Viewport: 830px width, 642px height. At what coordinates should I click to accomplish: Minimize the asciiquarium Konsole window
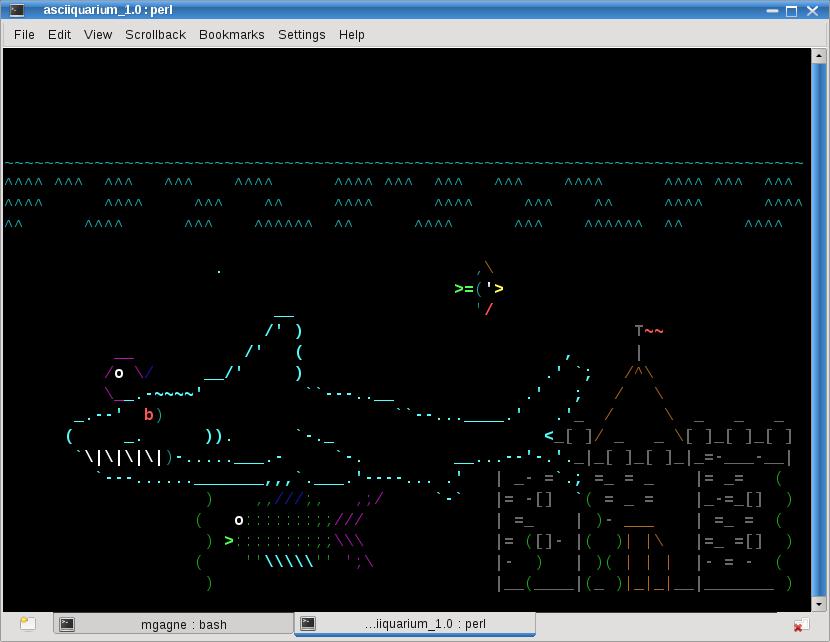coord(770,11)
